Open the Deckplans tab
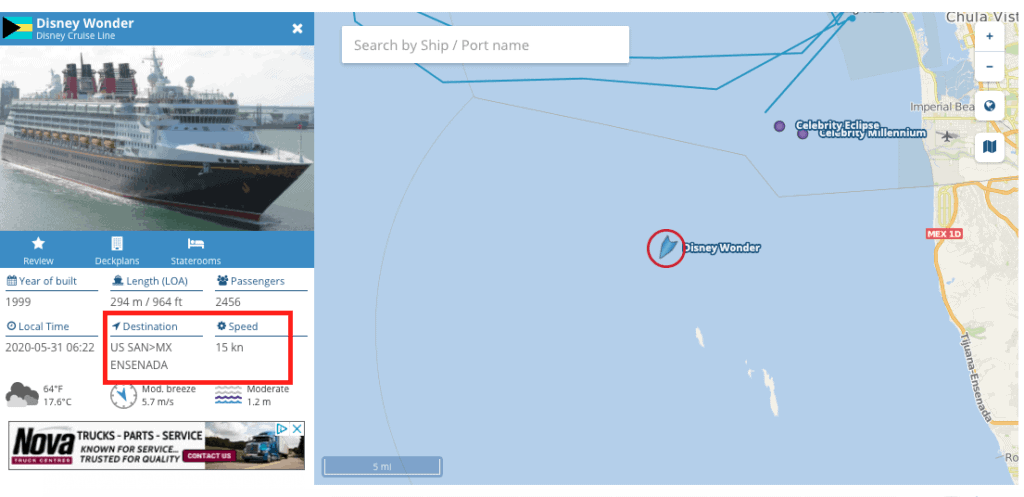Viewport: 1024px width, 497px height. [x=117, y=250]
